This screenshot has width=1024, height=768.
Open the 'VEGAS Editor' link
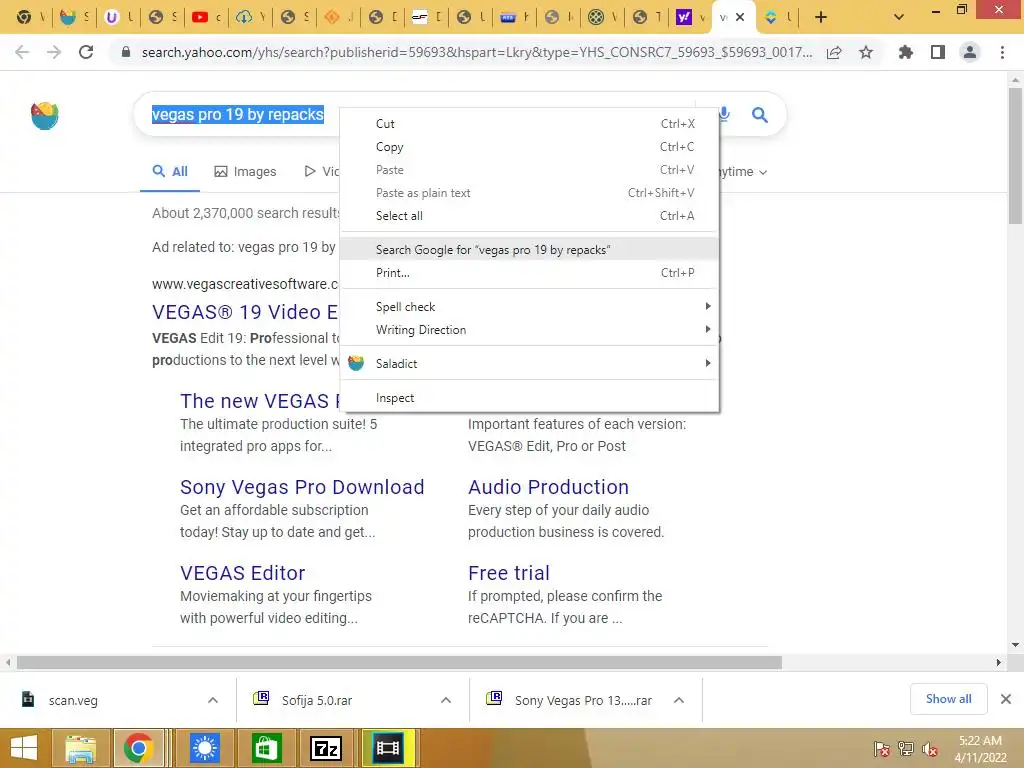point(242,573)
